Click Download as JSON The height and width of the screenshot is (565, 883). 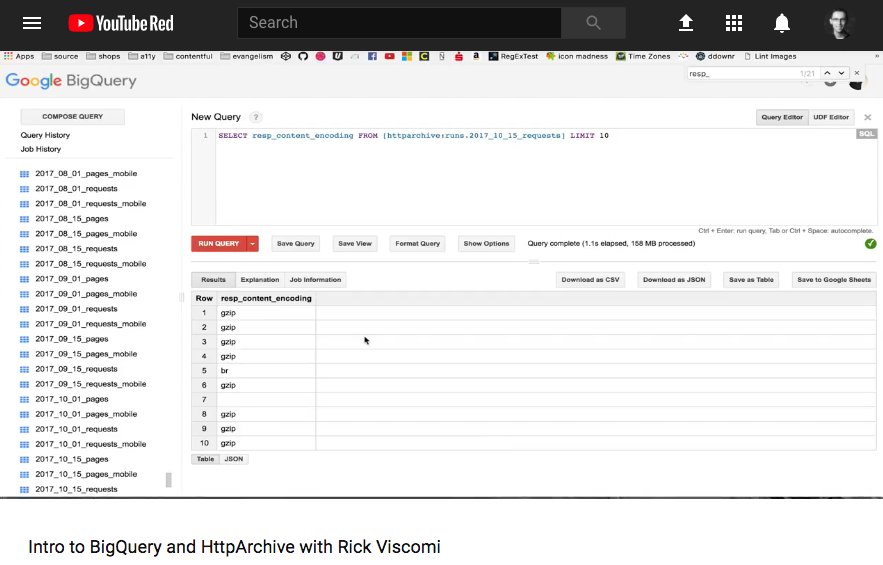pyautogui.click(x=674, y=280)
